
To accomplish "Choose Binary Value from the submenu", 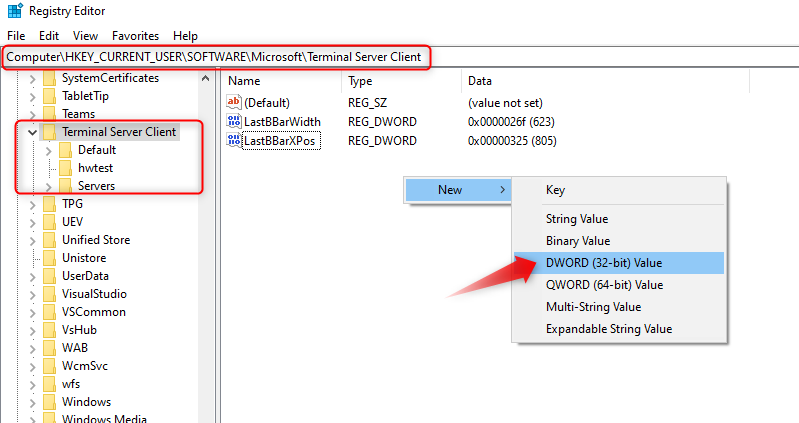I will click(619, 241).
